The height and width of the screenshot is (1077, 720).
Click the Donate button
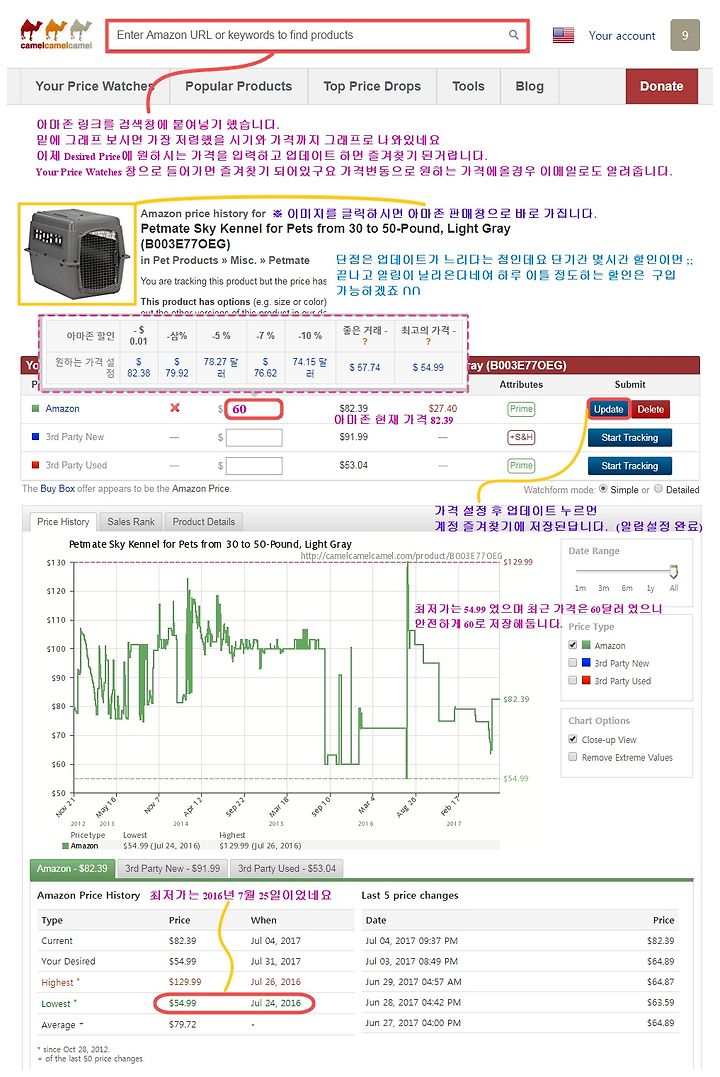pos(661,86)
